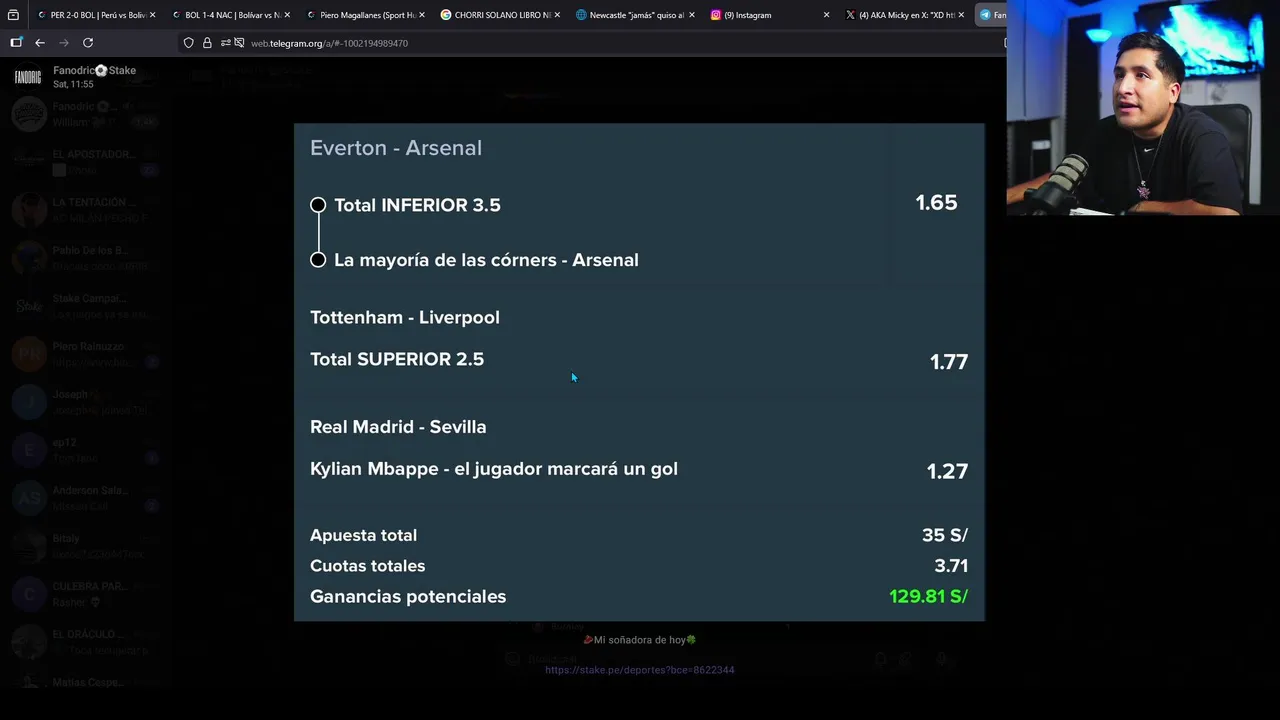Click the Total INFERIOR 3.5 bet circle
The height and width of the screenshot is (720, 1280).
pos(318,205)
